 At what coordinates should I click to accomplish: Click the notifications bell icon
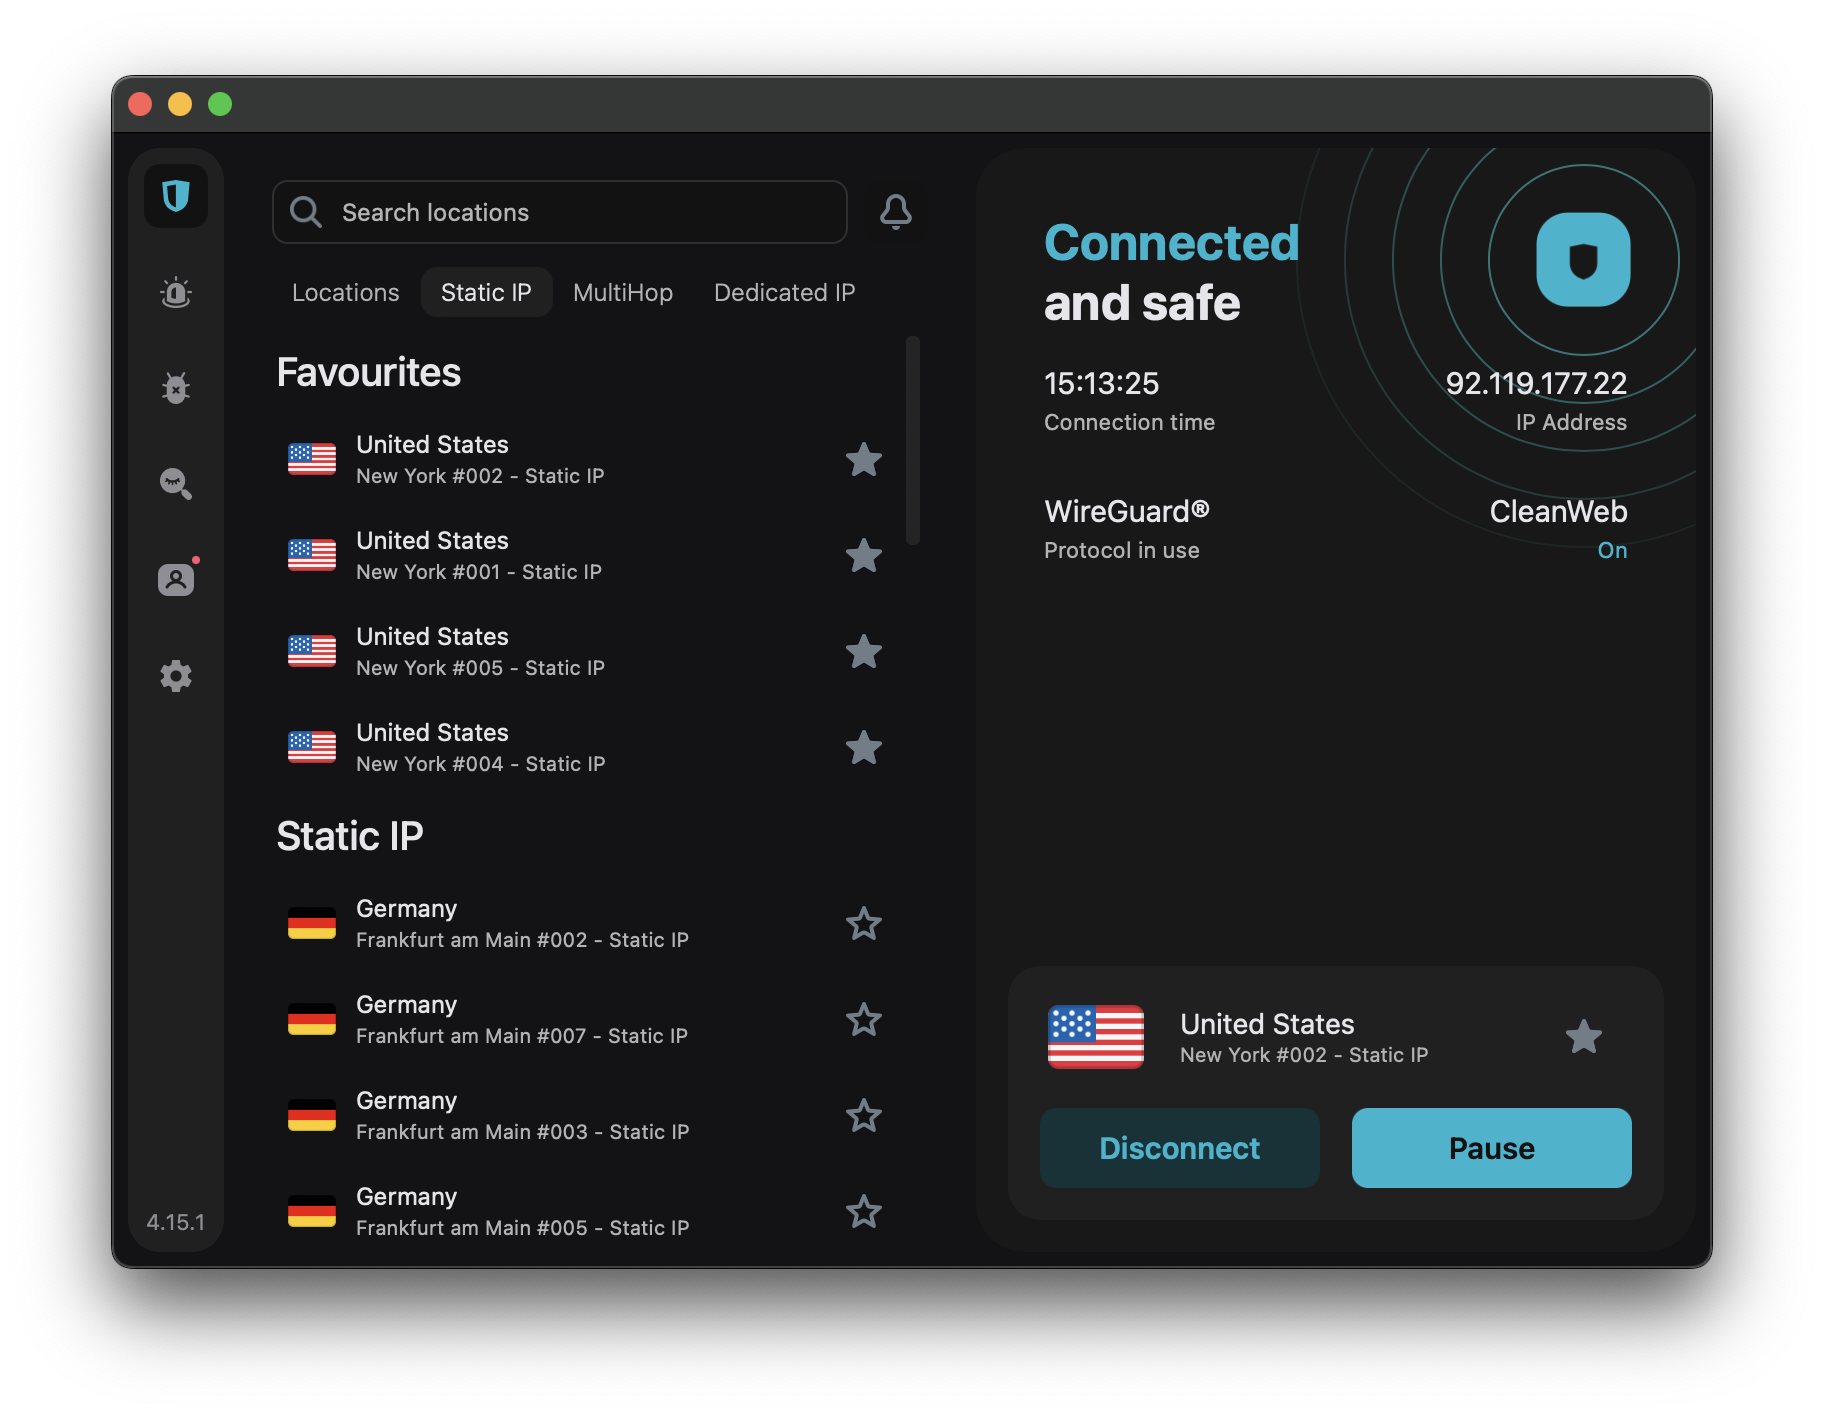pyautogui.click(x=896, y=212)
